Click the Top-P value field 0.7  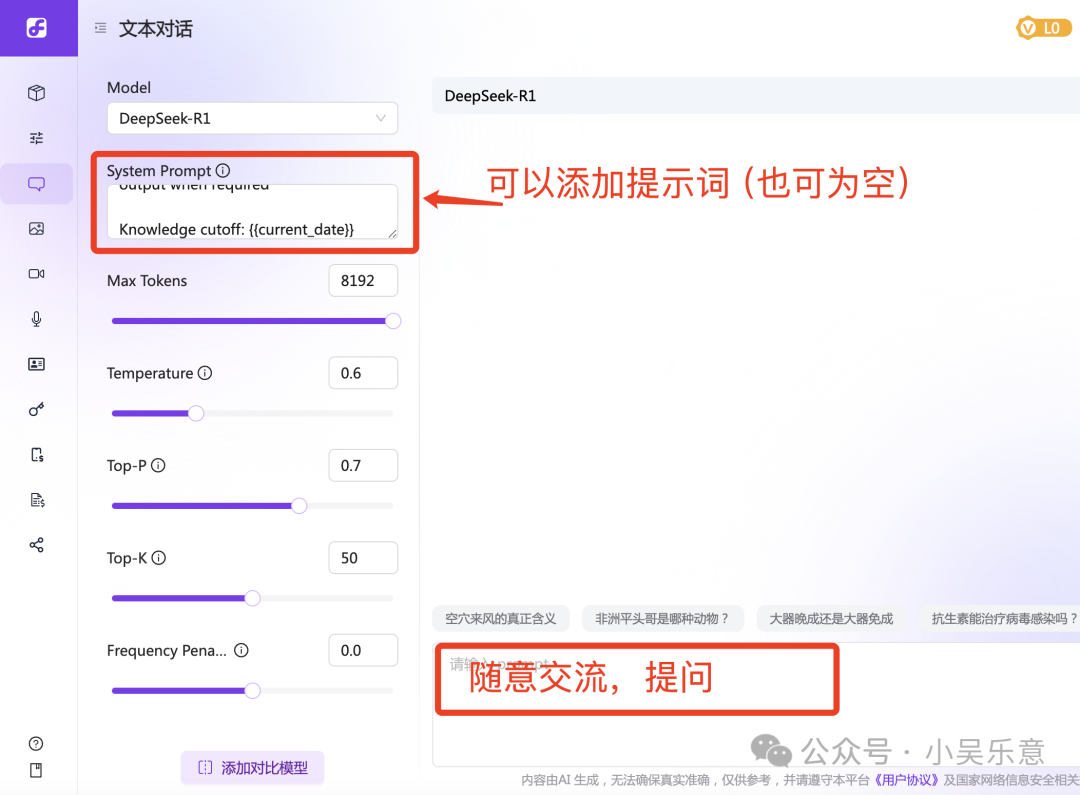[x=363, y=465]
